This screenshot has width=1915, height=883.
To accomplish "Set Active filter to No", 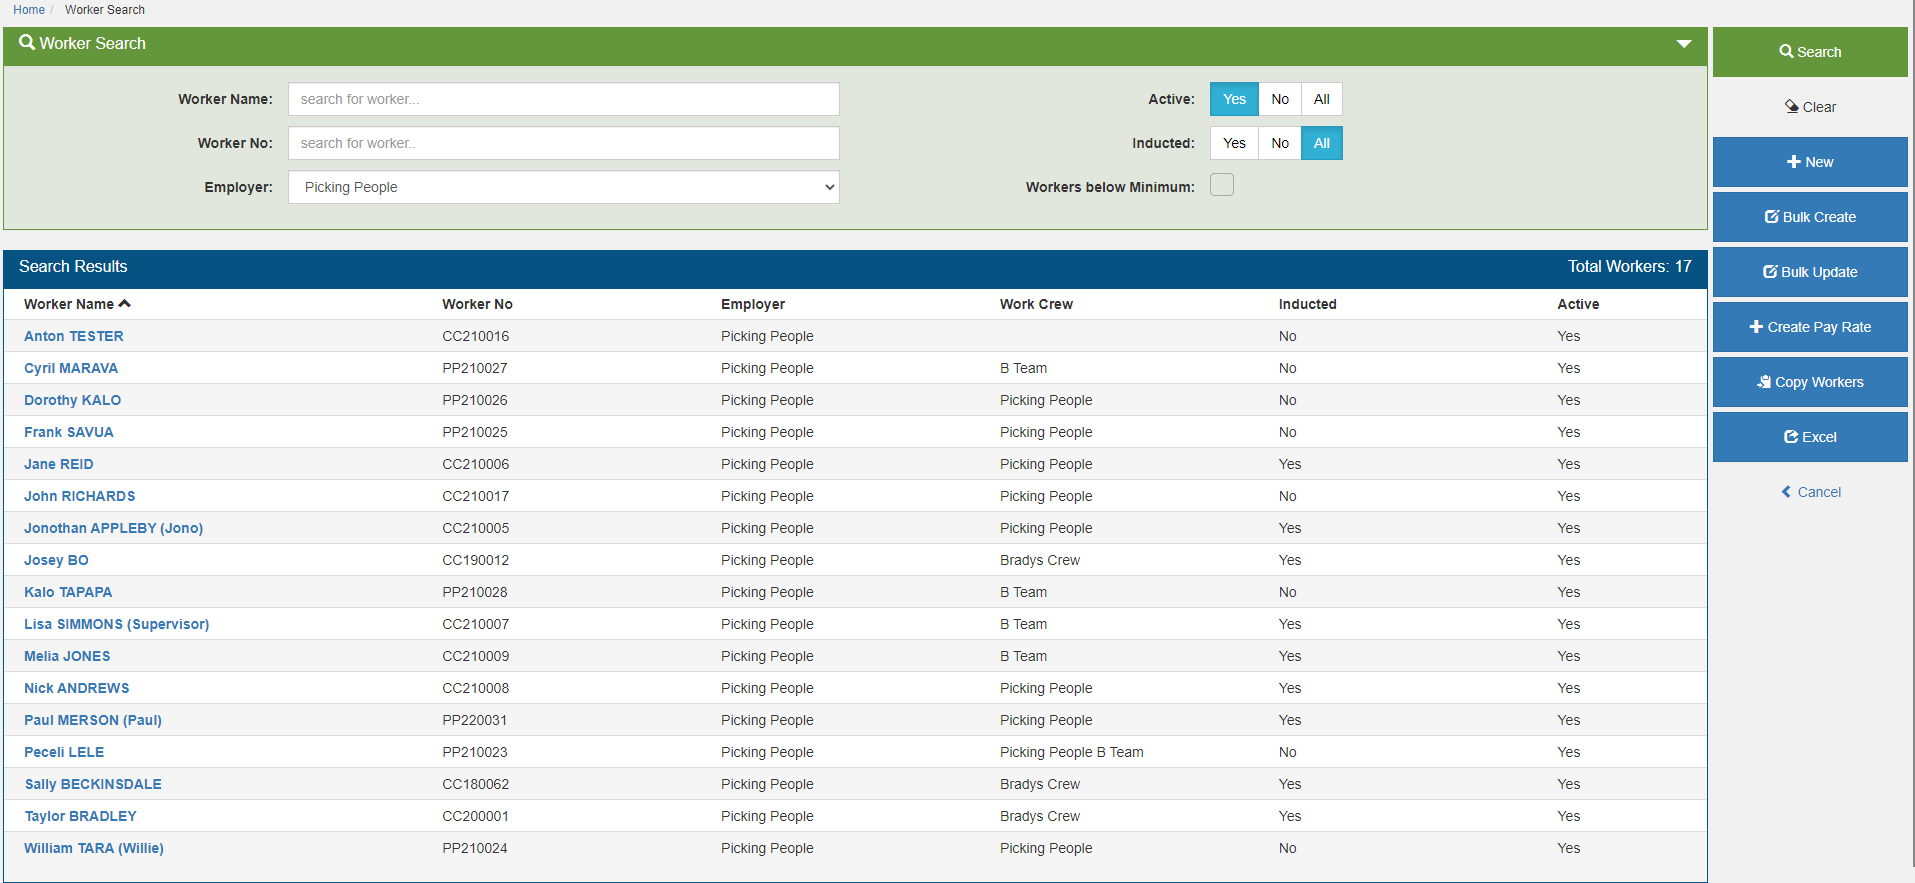I will [x=1280, y=99].
